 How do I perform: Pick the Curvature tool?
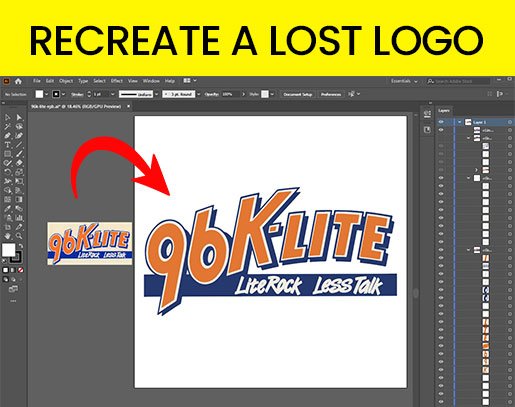19,136
